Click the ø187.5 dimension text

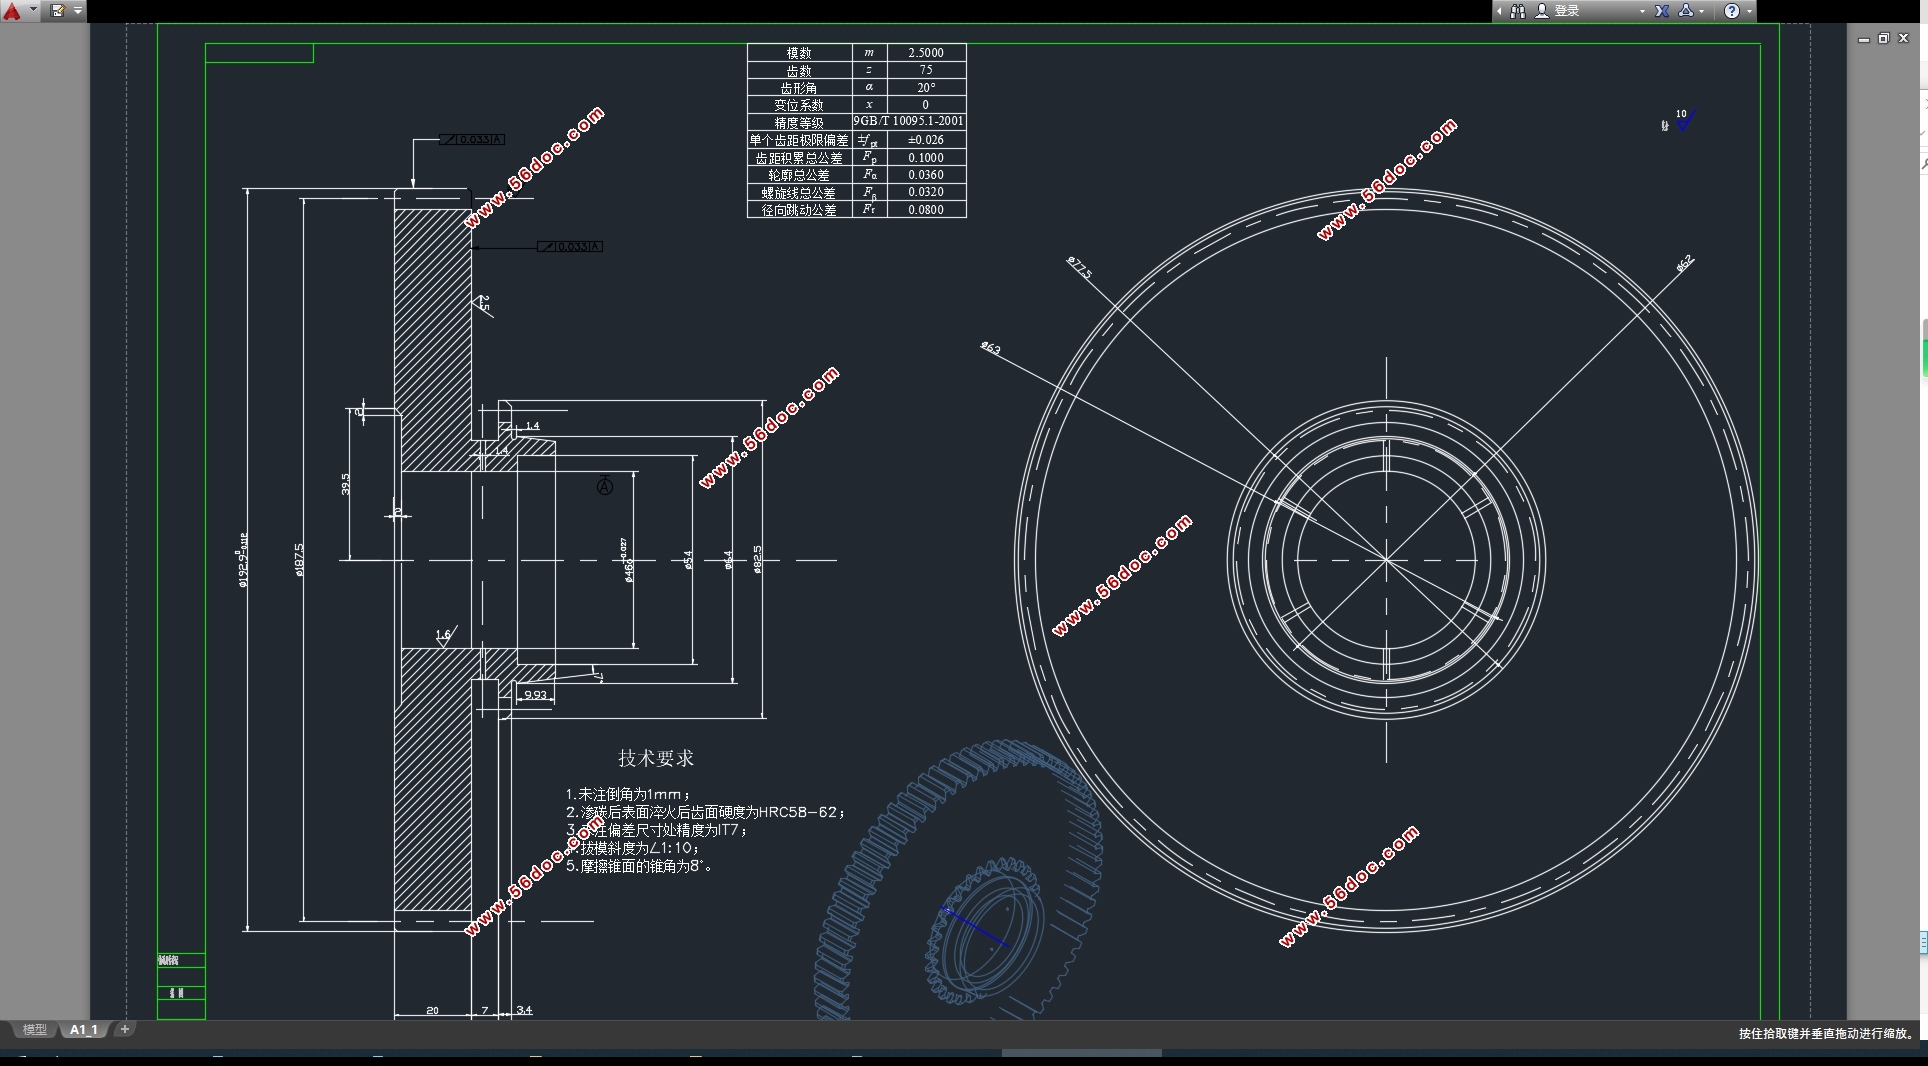(x=299, y=560)
